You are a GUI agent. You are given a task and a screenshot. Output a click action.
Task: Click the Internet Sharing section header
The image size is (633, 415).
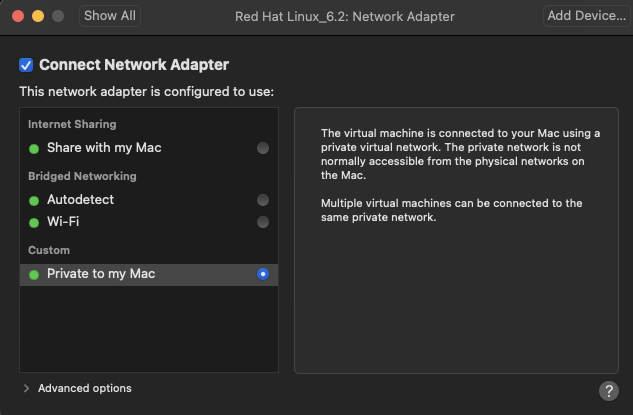72,124
